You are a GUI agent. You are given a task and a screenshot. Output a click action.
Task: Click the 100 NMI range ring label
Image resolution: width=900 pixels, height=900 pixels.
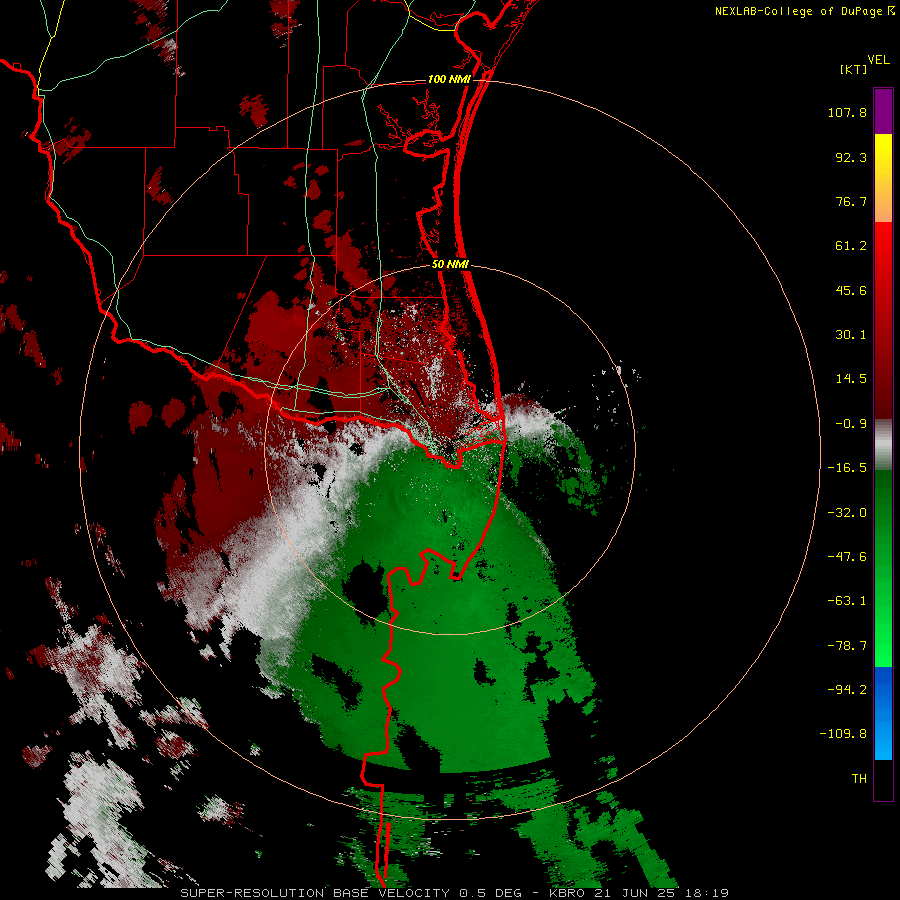click(x=449, y=79)
